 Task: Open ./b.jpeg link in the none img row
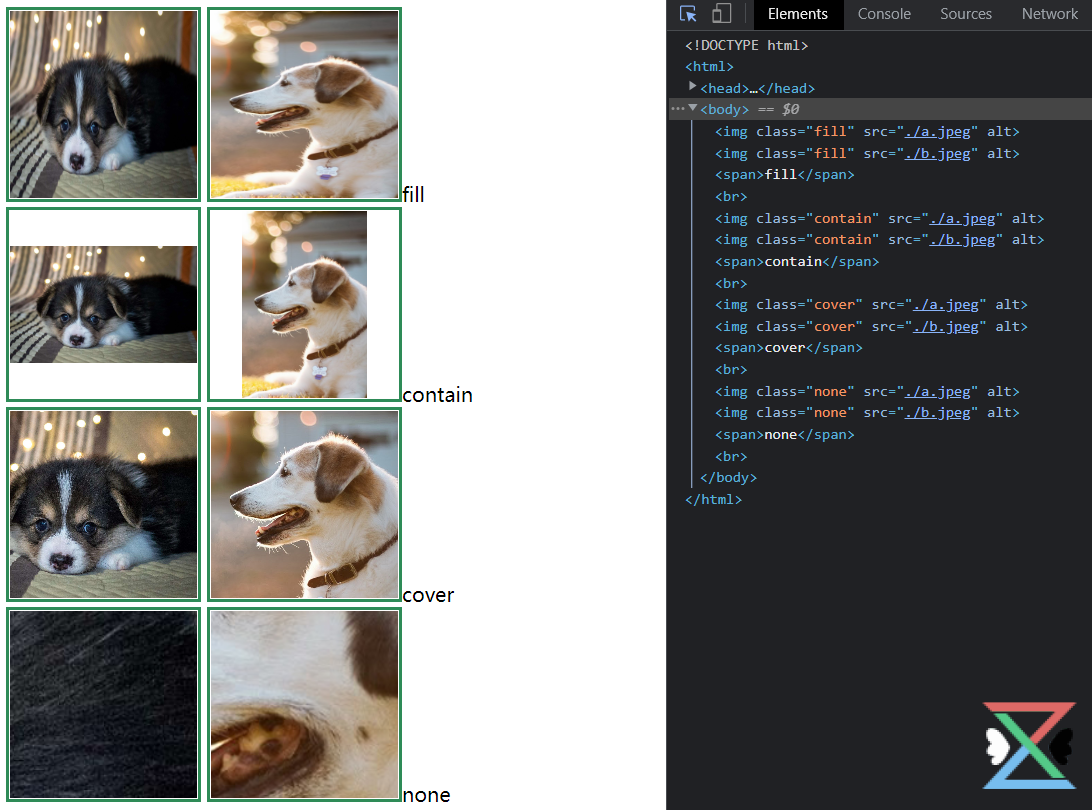click(x=937, y=413)
